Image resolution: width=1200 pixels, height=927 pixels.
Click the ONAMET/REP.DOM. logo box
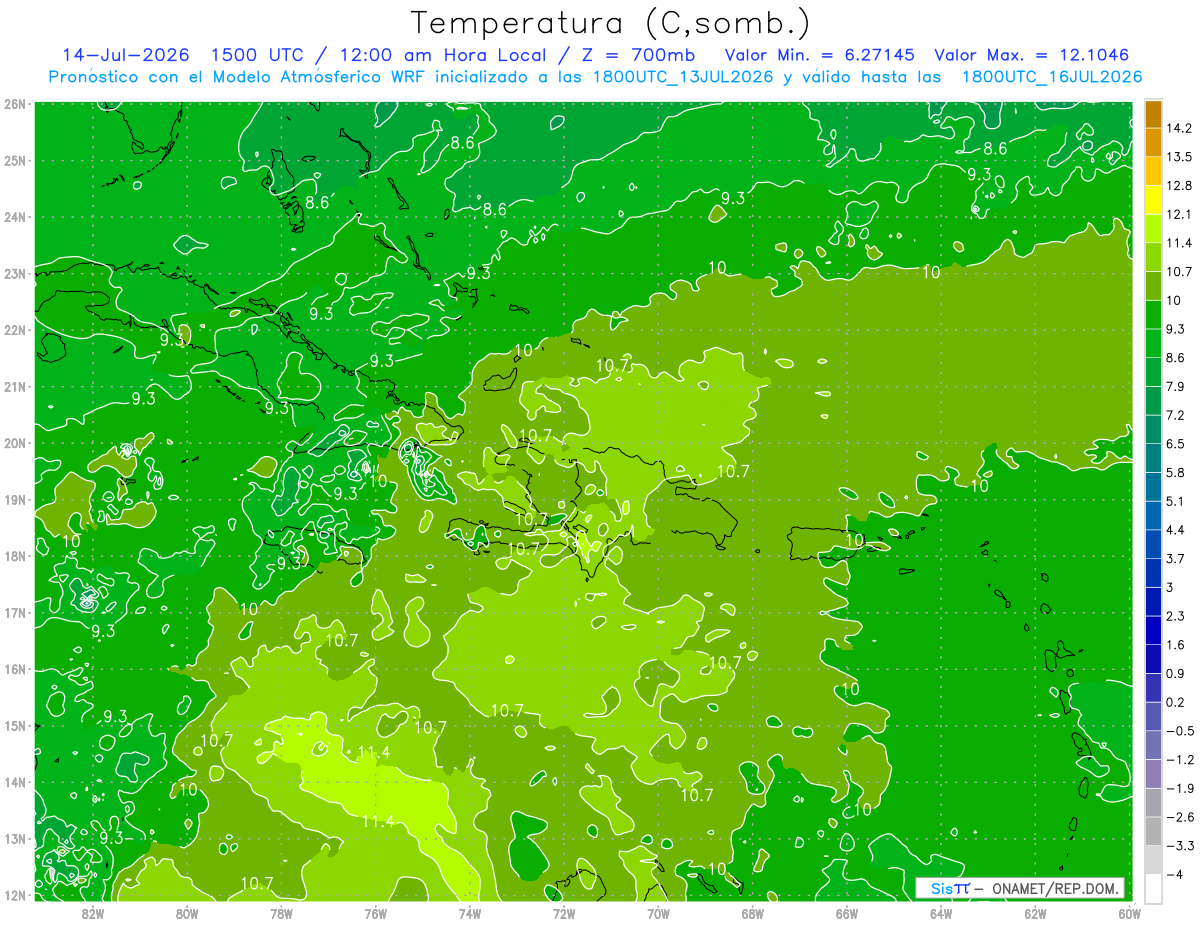1020,888
